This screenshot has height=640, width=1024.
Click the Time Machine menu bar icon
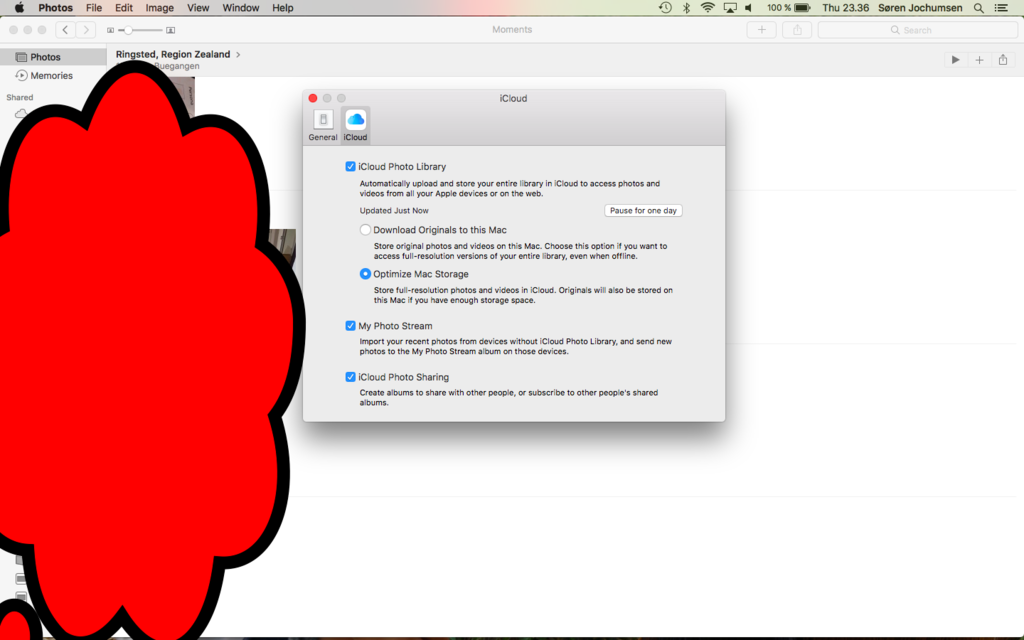[x=665, y=8]
